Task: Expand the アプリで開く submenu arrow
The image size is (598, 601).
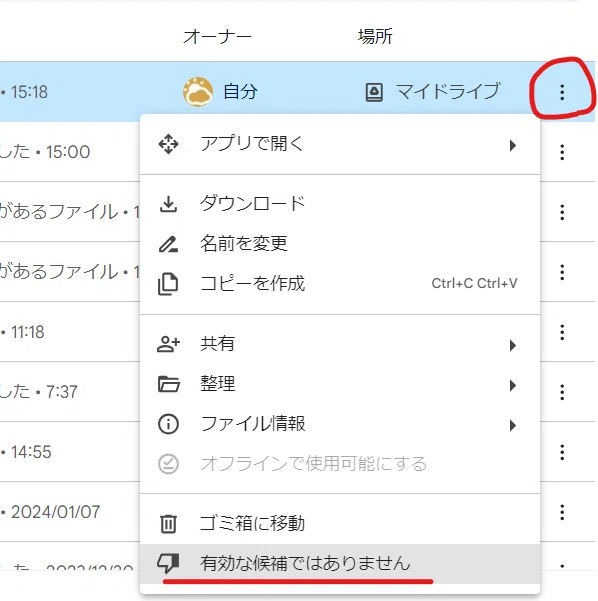Action: point(513,145)
